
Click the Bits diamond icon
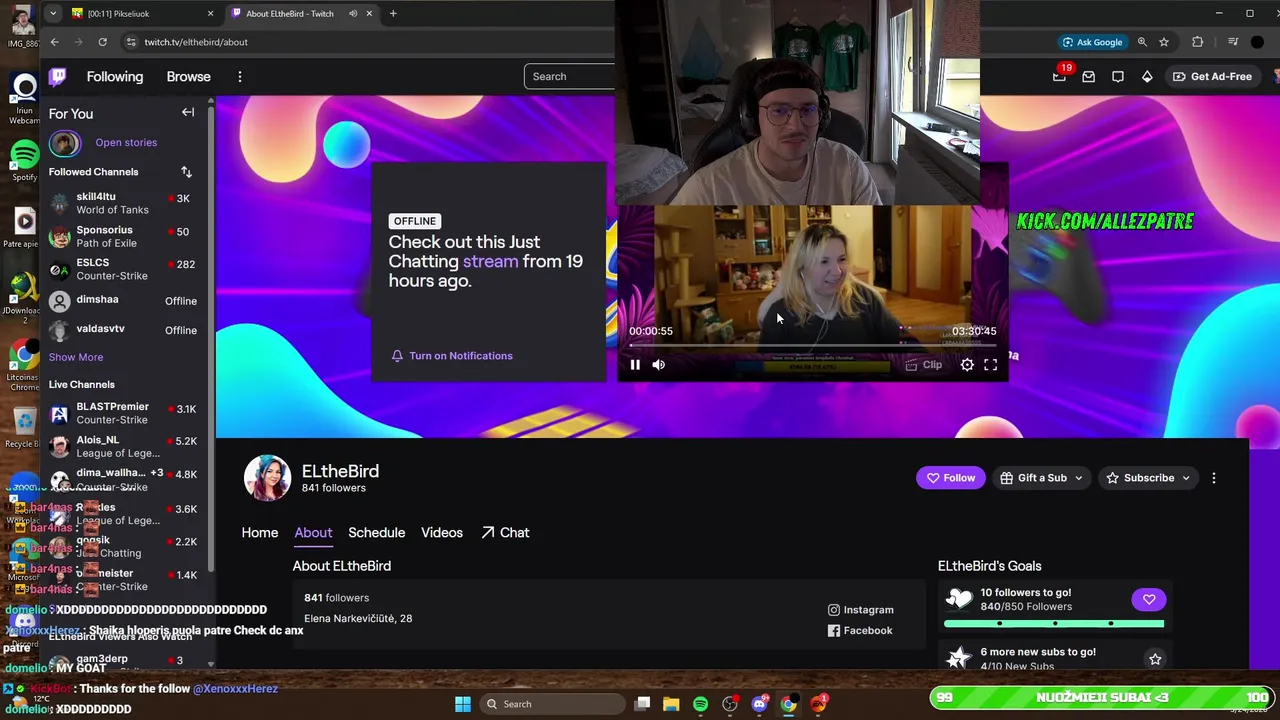pyautogui.click(x=1147, y=76)
